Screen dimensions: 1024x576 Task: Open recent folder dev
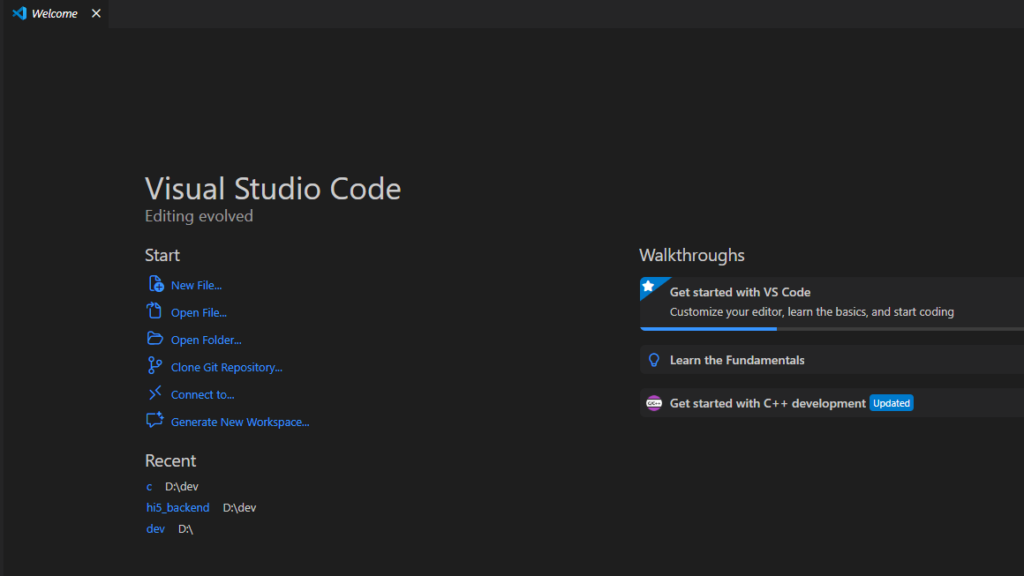coord(154,528)
